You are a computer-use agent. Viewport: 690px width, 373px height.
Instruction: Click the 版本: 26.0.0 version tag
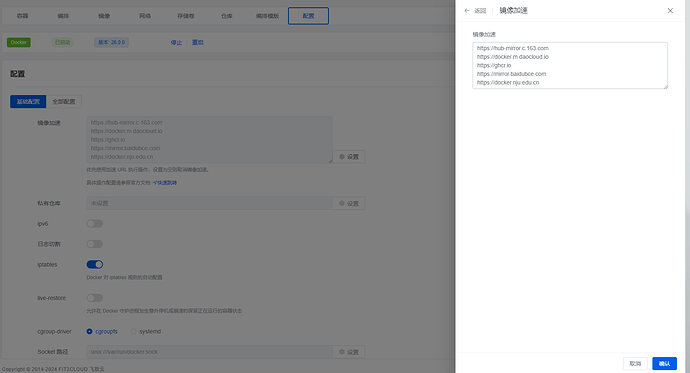click(x=111, y=42)
